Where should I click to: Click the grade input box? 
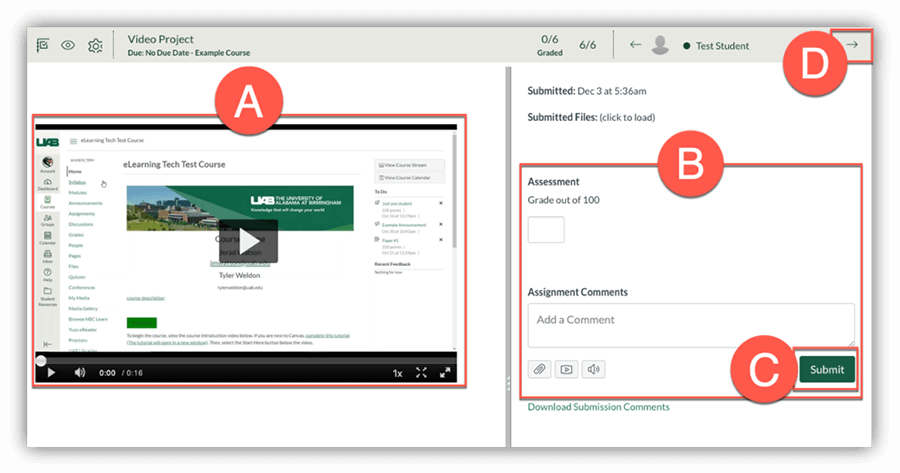click(x=546, y=230)
